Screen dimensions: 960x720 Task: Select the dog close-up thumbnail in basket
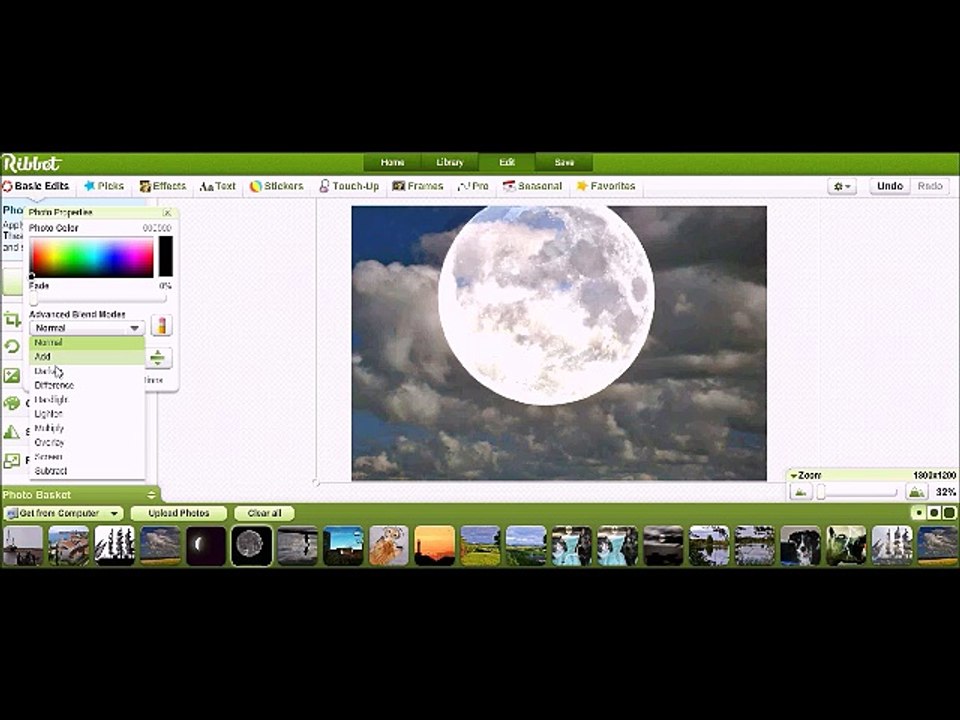click(x=800, y=545)
